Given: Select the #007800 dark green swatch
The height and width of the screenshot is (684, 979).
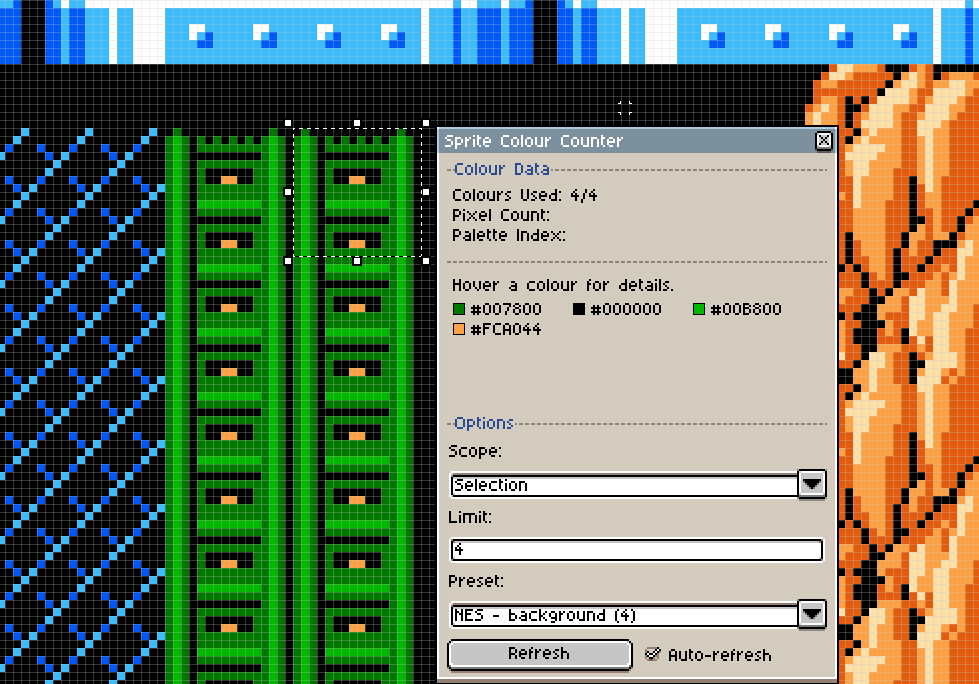Looking at the screenshot, I should [x=459, y=309].
